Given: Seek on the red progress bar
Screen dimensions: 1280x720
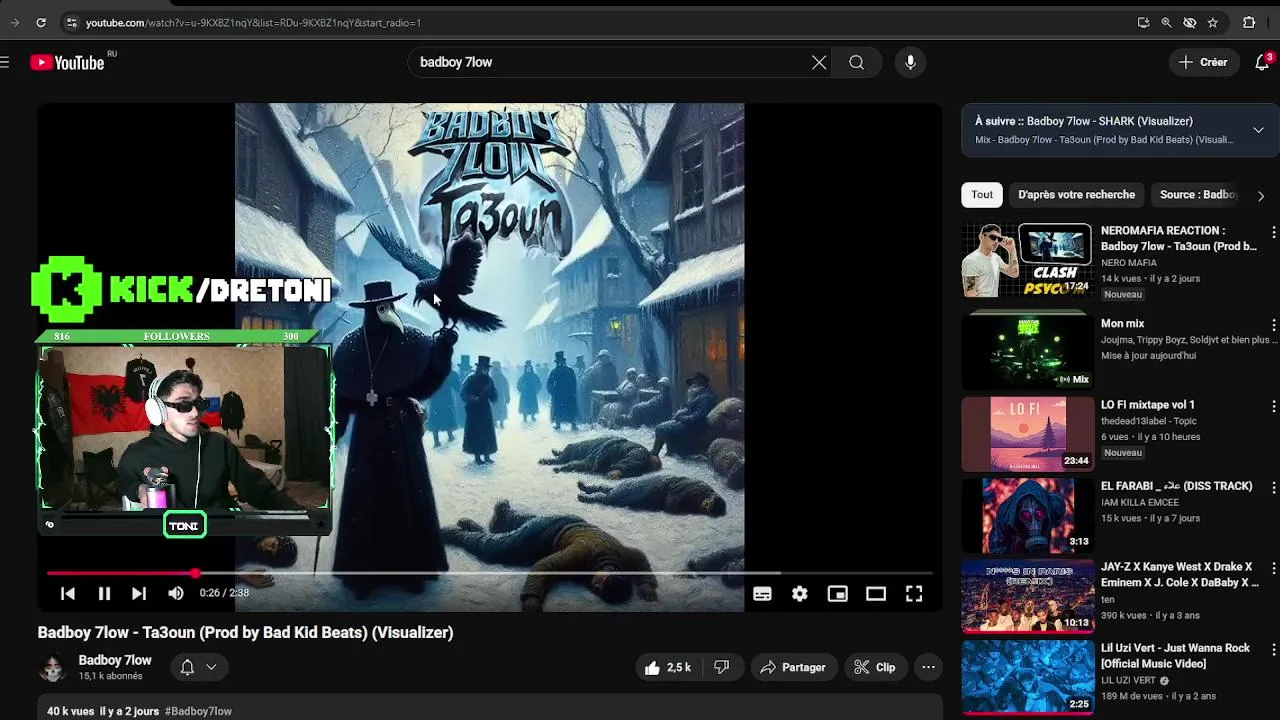Looking at the screenshot, I should [490, 573].
